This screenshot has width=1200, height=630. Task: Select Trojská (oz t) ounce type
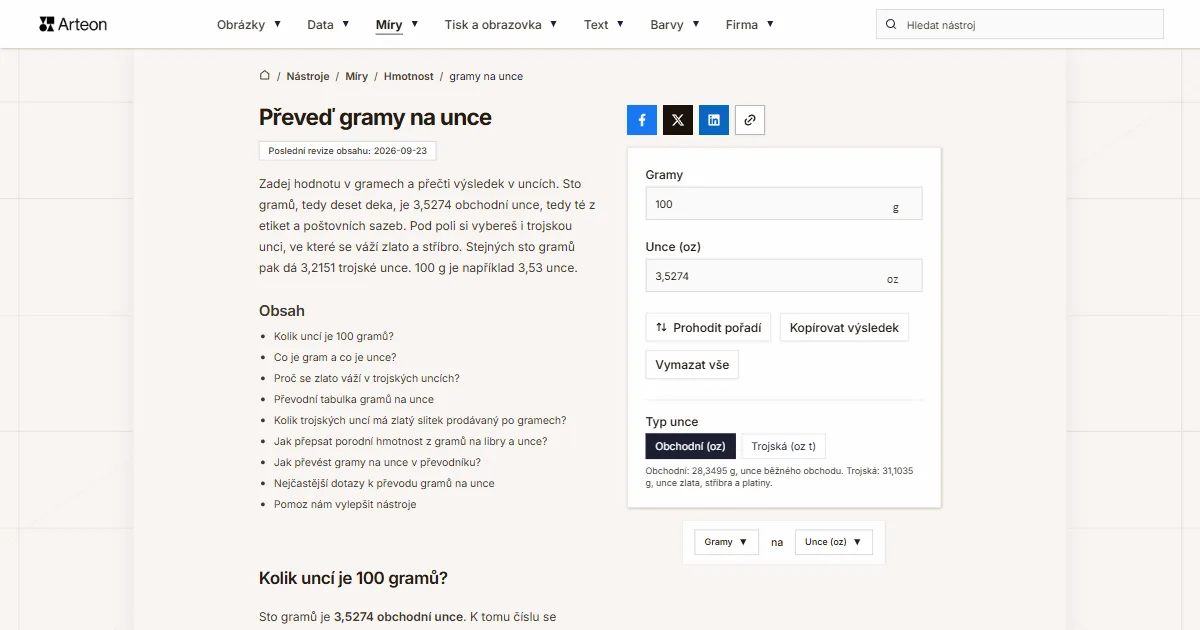pos(784,446)
